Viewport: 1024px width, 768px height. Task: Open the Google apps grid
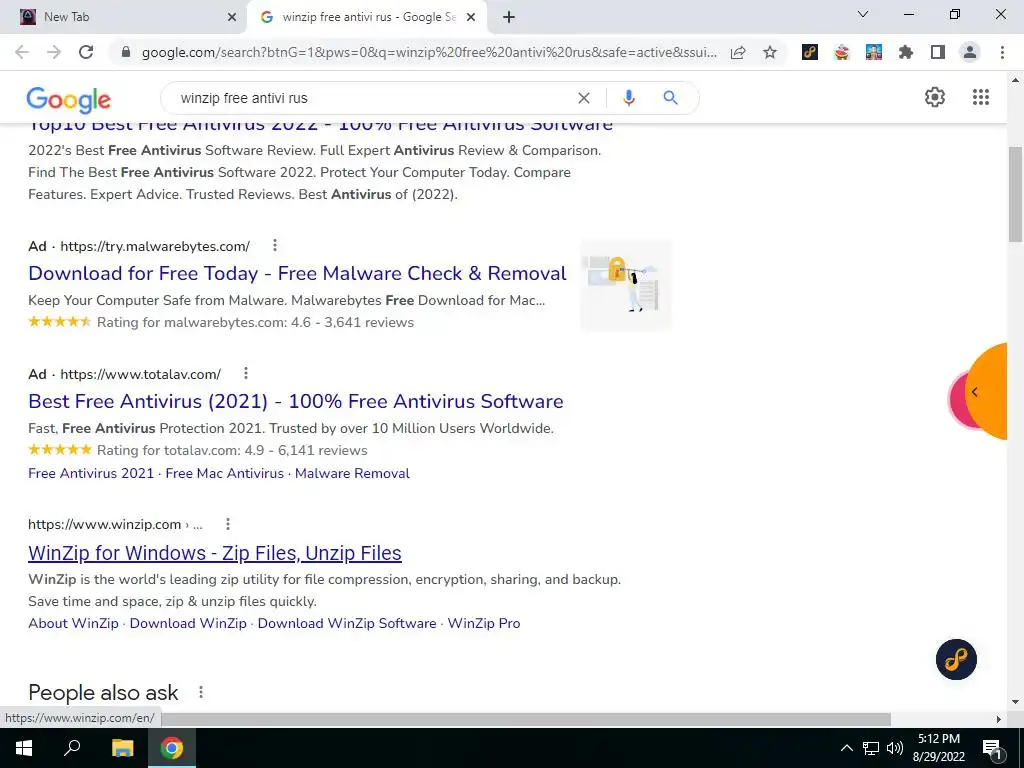pos(981,97)
